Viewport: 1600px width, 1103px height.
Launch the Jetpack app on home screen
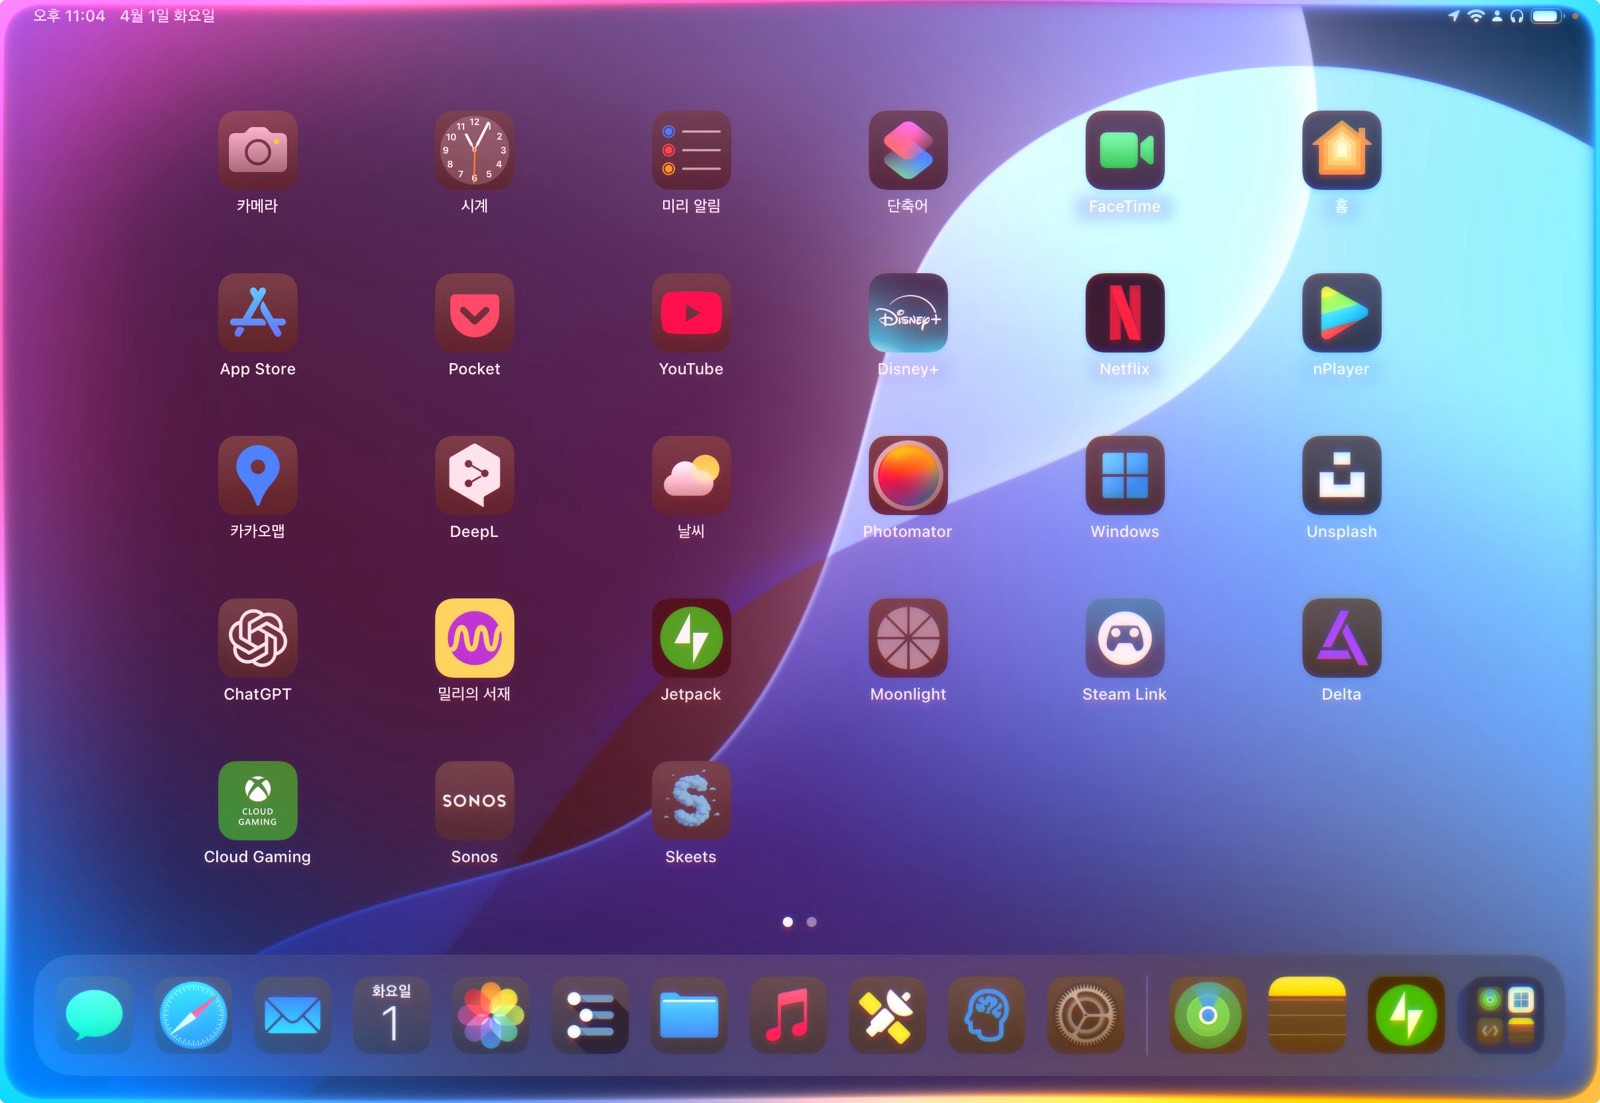click(x=691, y=638)
